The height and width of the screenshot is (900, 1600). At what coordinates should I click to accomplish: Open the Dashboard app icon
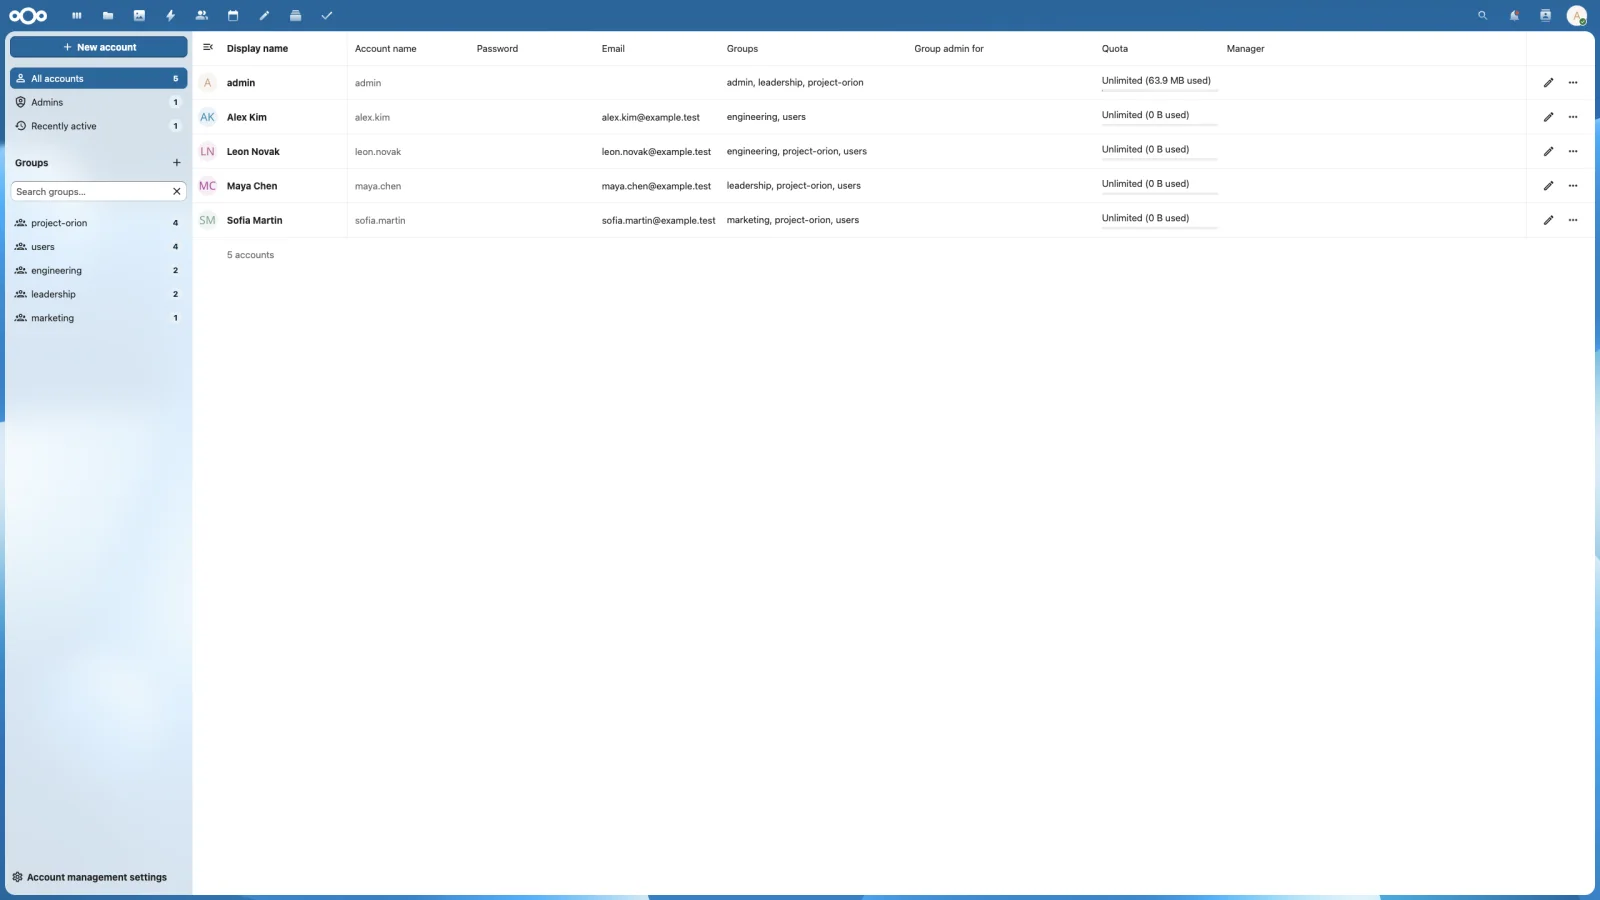pos(76,15)
